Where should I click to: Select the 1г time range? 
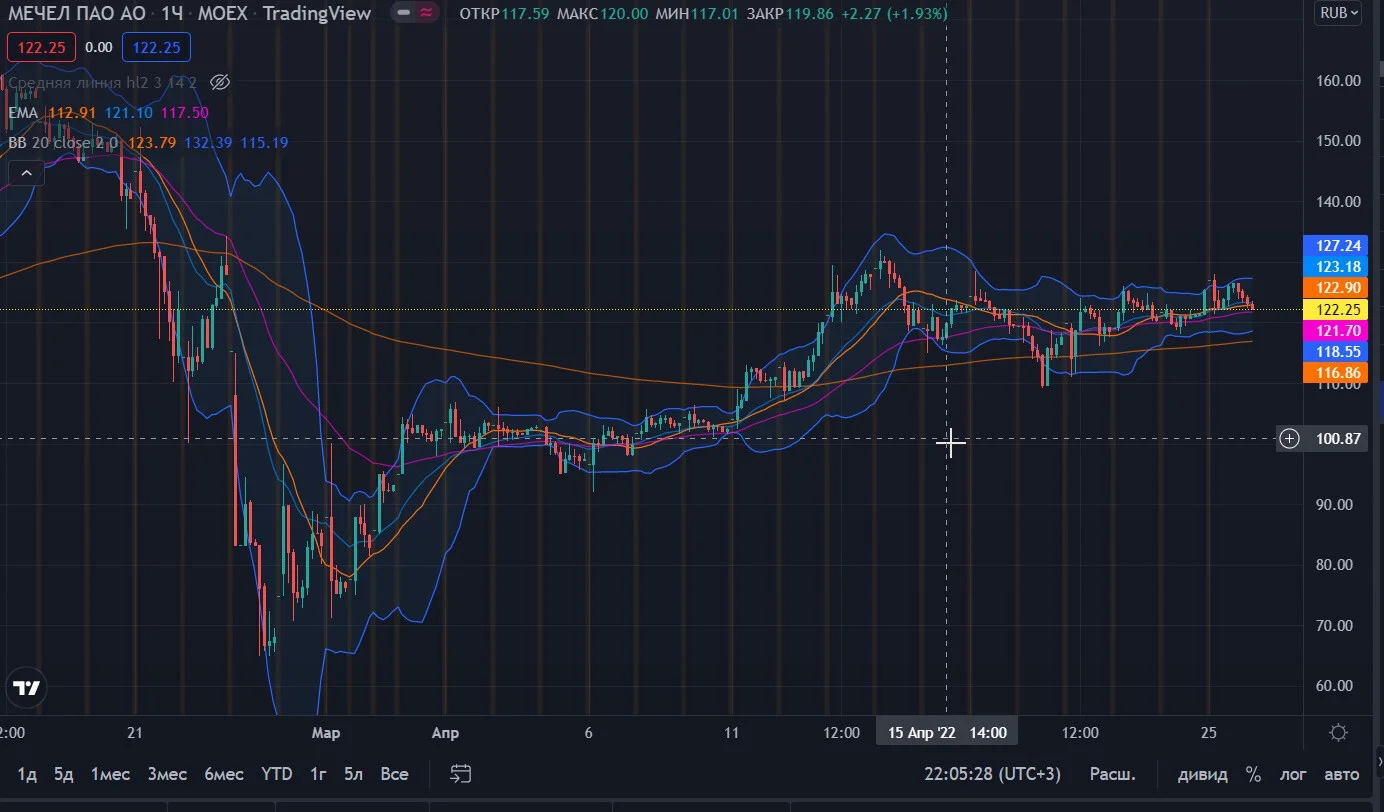coord(319,774)
